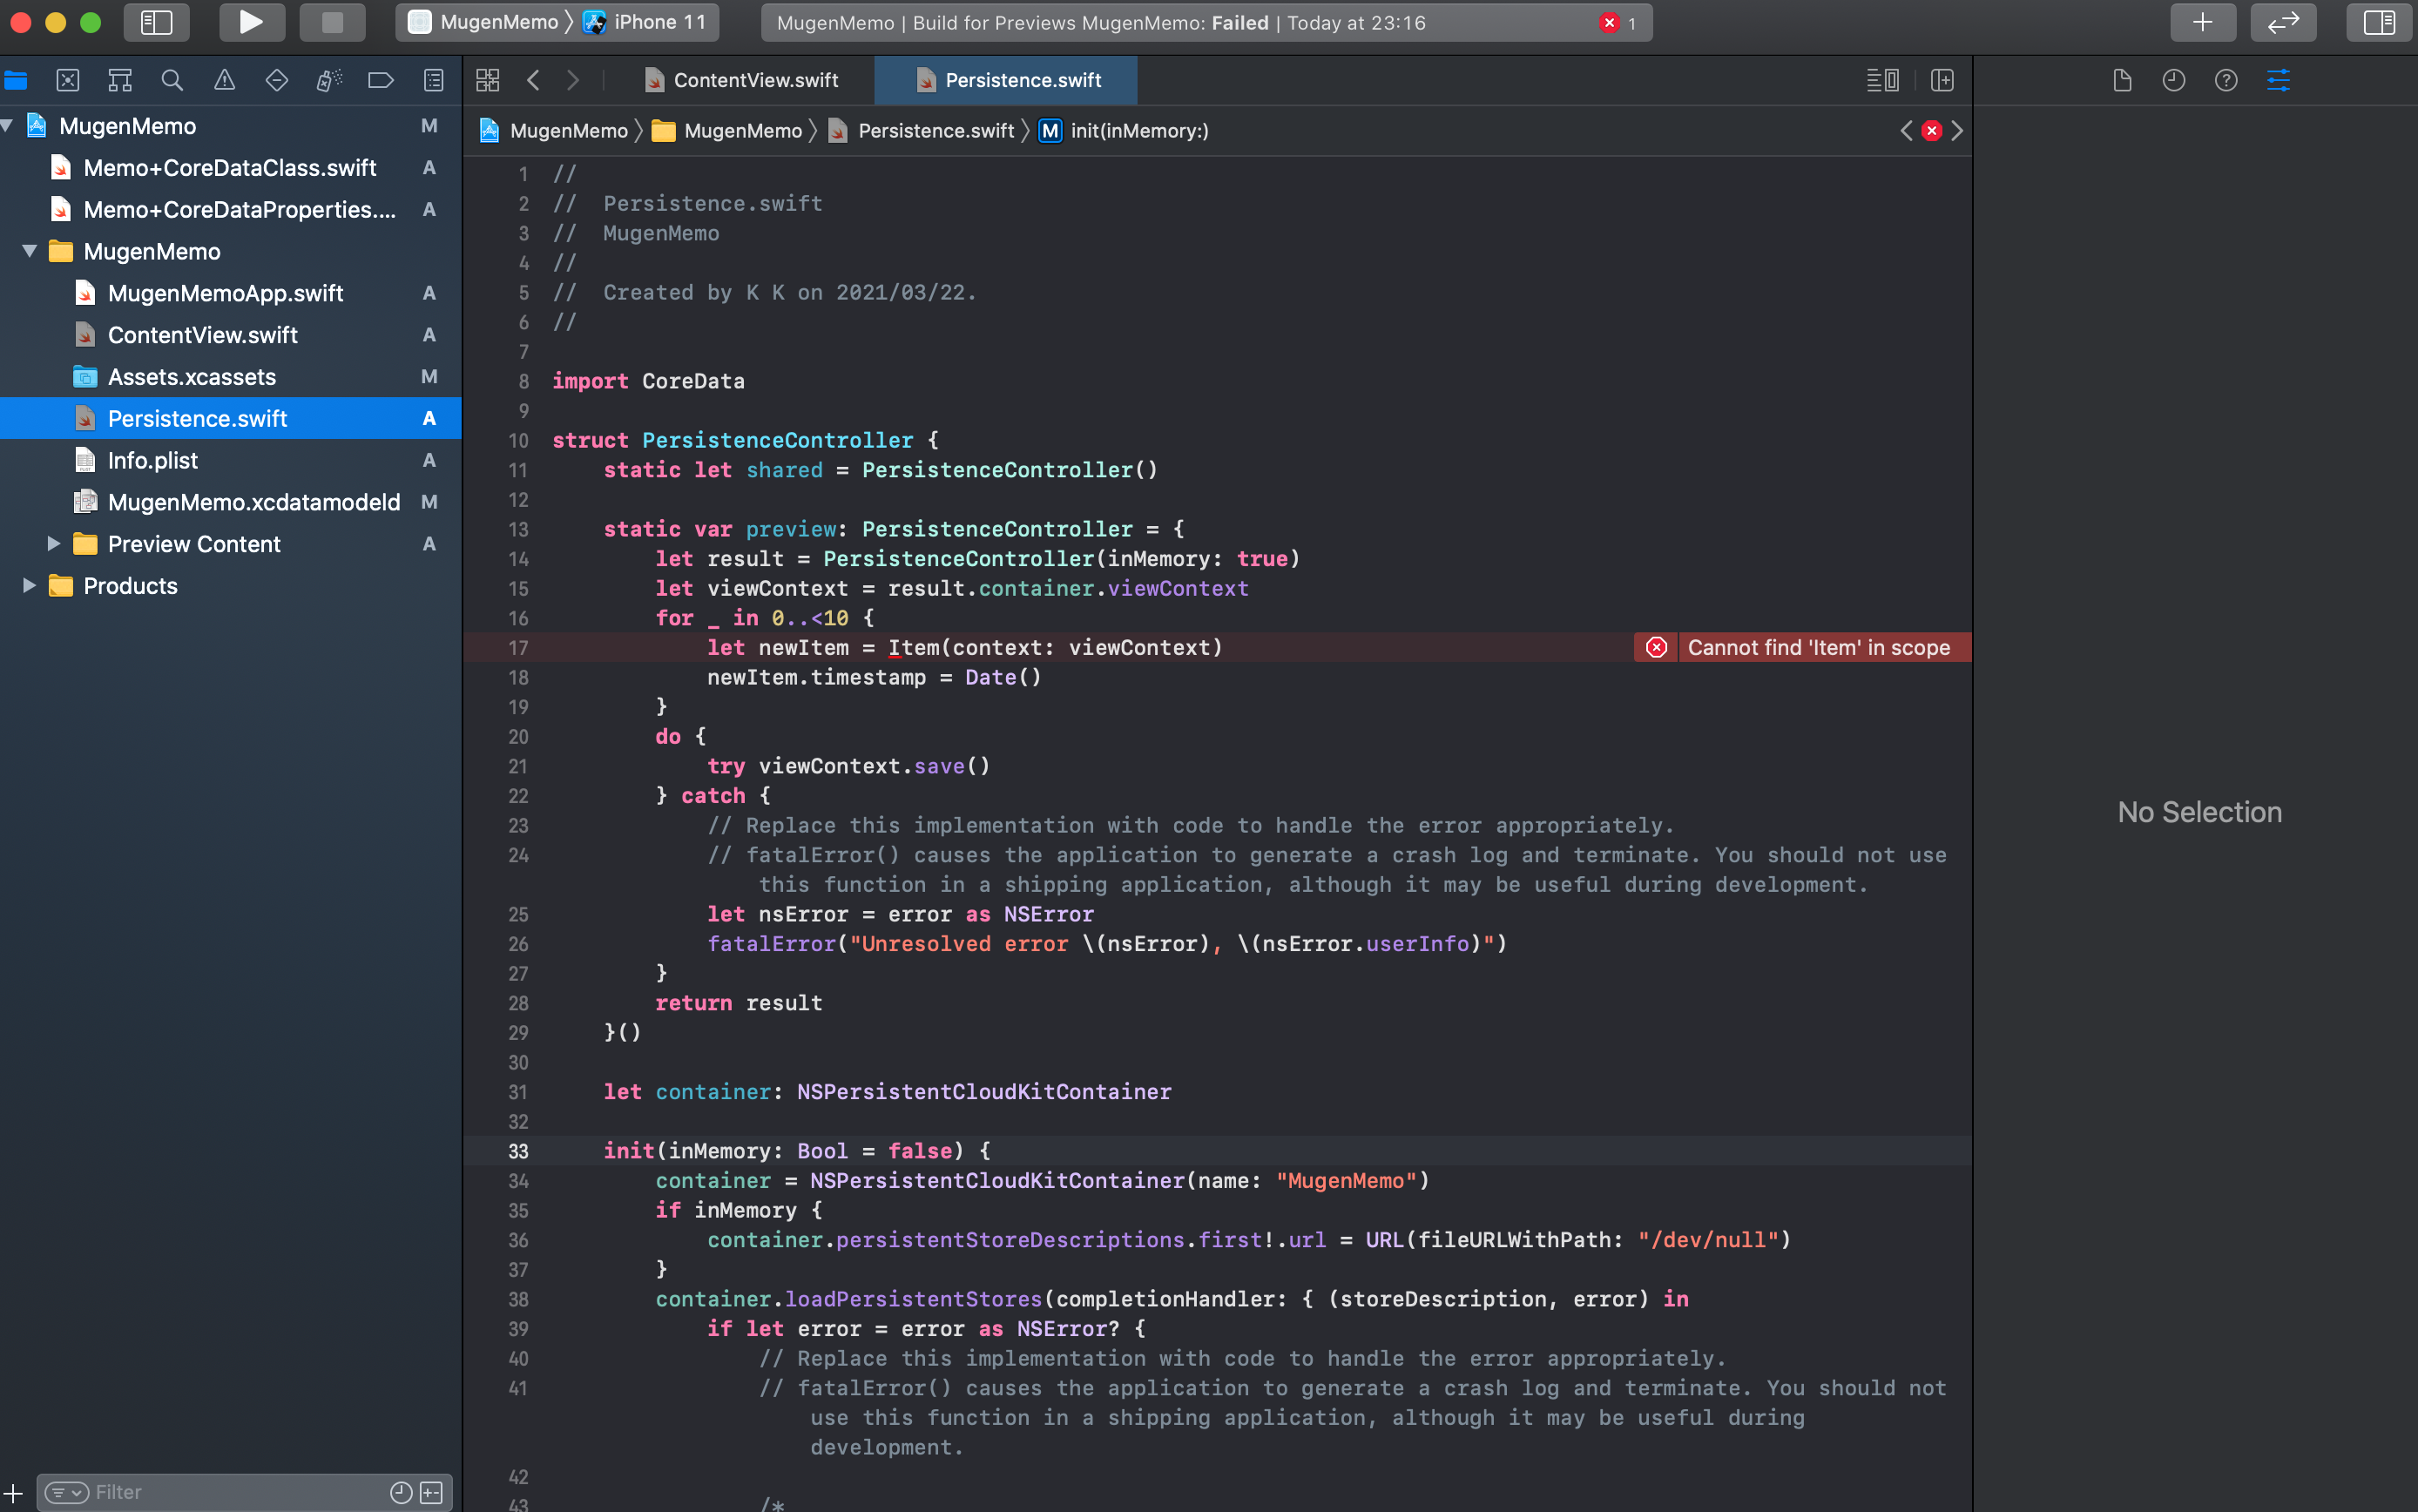Collapse the MugenMemo project root
2418x1512 pixels.
[8, 126]
